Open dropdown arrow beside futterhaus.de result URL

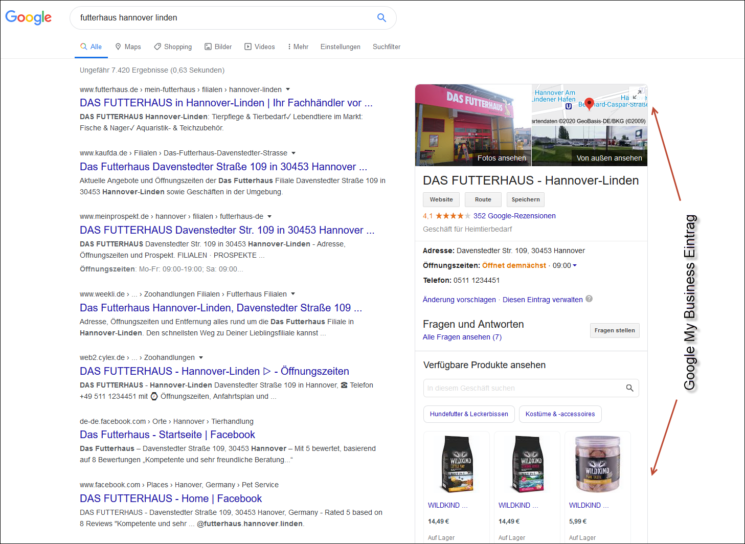click(x=288, y=89)
